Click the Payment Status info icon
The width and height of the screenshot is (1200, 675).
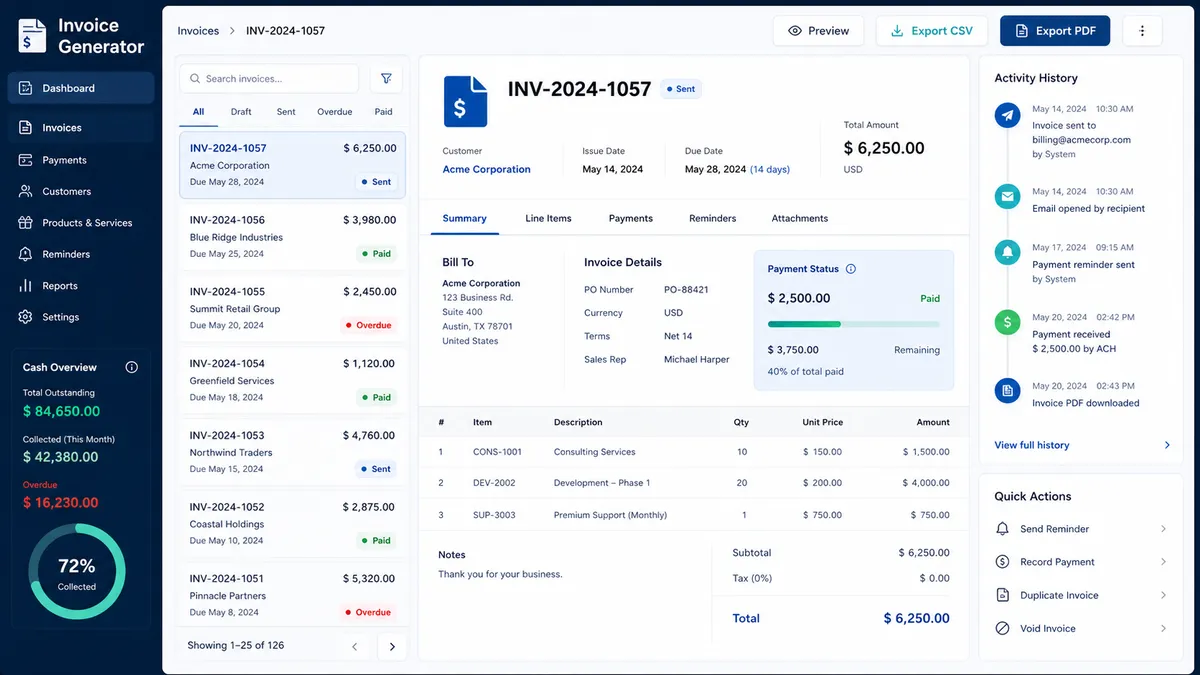[x=851, y=269]
